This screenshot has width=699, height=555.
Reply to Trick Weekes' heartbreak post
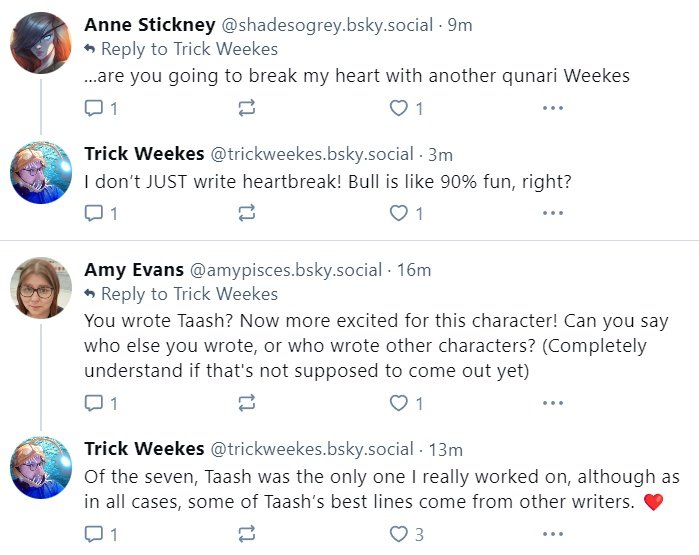point(94,213)
